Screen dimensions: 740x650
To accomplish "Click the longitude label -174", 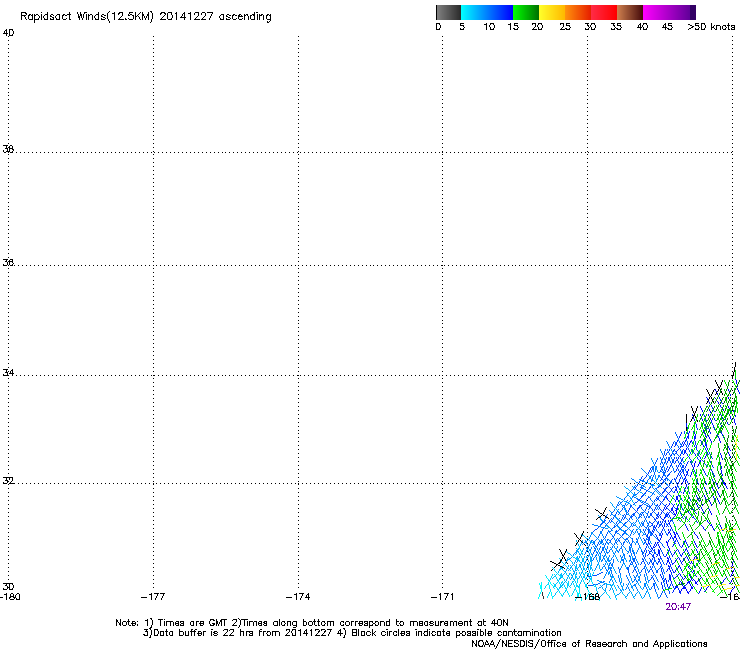I will click(x=298, y=597).
